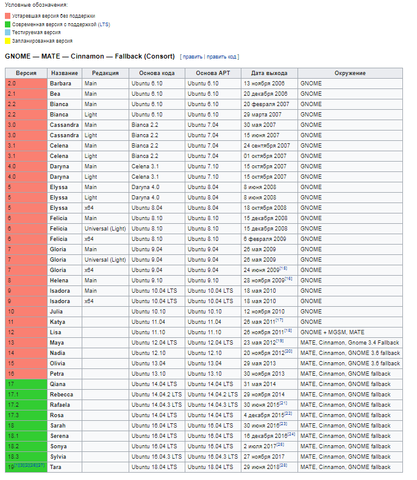Select the "Katya" name cell
Screen dimensions: 417x480
point(64,322)
